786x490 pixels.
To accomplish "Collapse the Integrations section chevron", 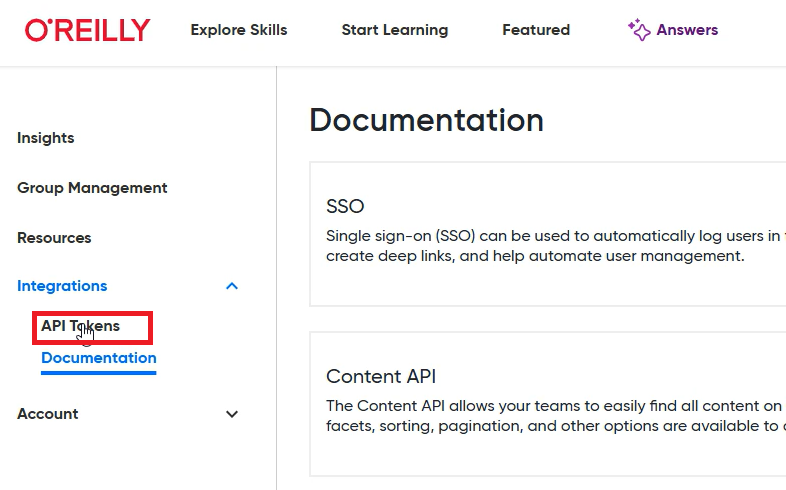I will click(x=232, y=286).
